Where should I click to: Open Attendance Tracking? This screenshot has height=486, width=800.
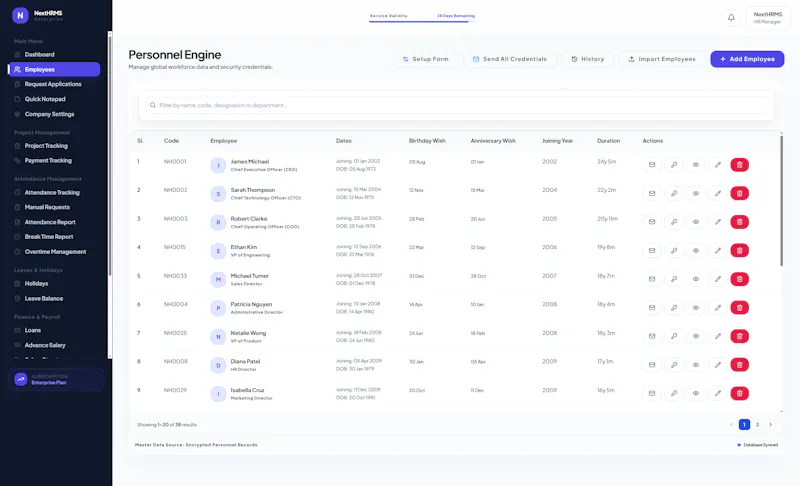(54, 192)
